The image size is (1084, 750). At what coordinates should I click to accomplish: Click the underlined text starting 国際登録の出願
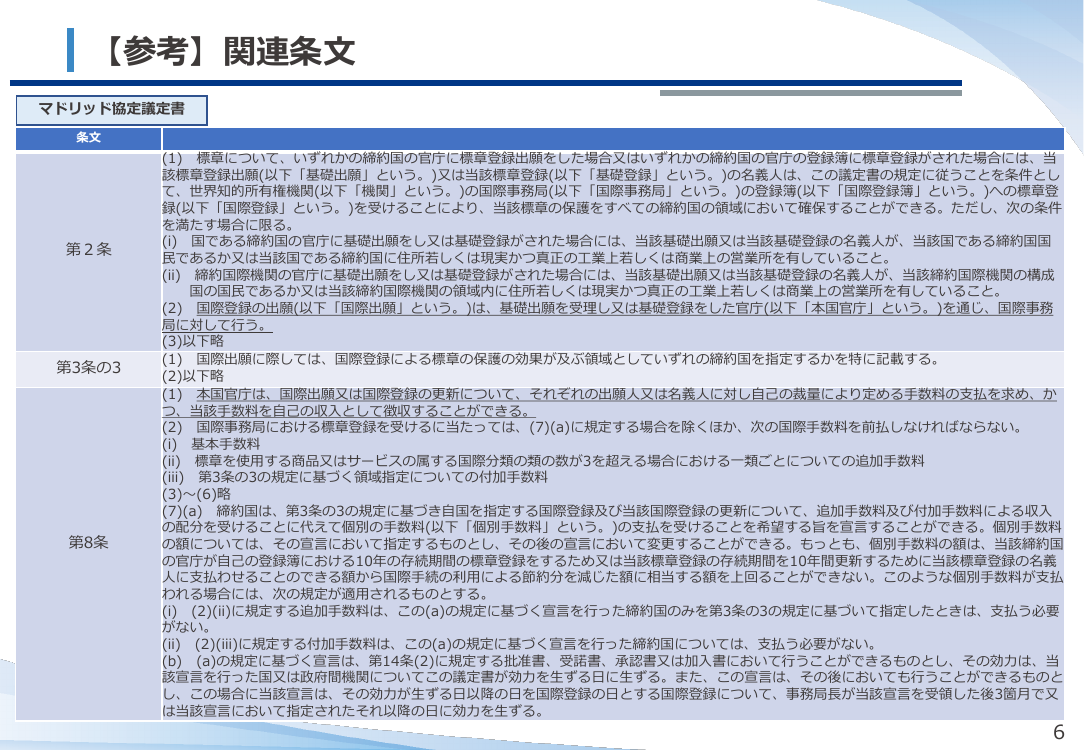(x=608, y=317)
